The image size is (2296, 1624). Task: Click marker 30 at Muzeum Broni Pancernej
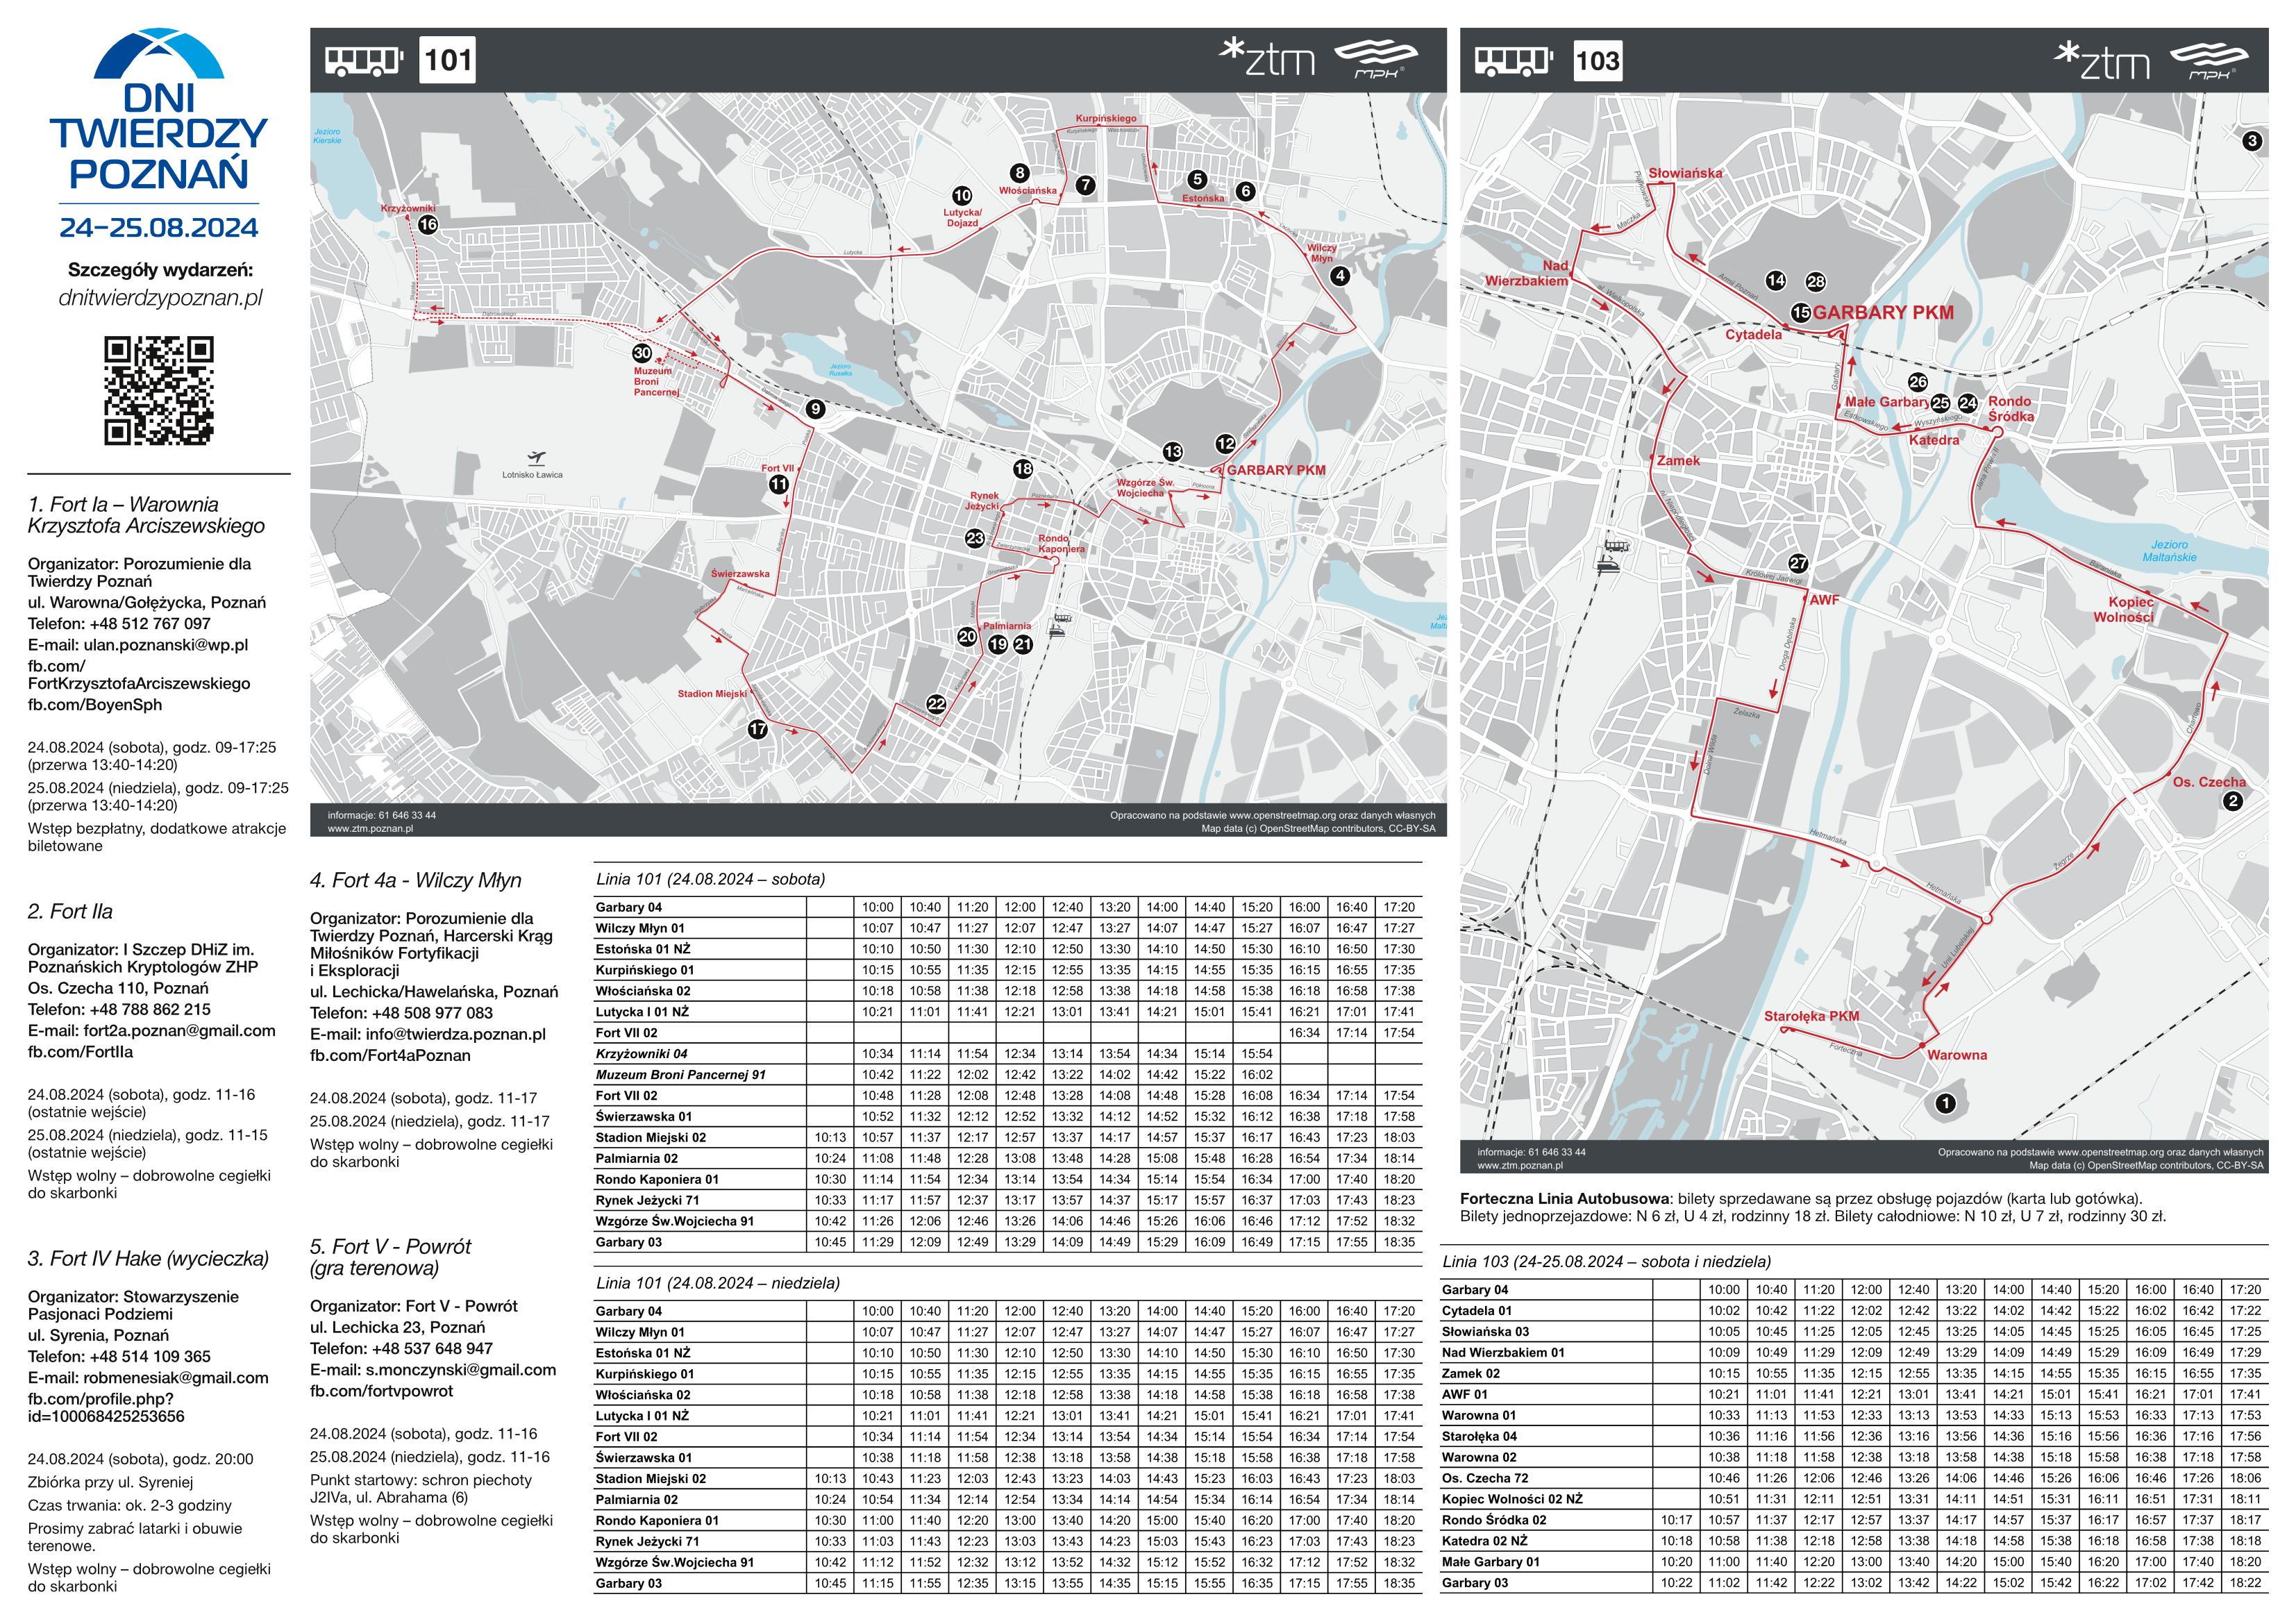click(x=642, y=353)
